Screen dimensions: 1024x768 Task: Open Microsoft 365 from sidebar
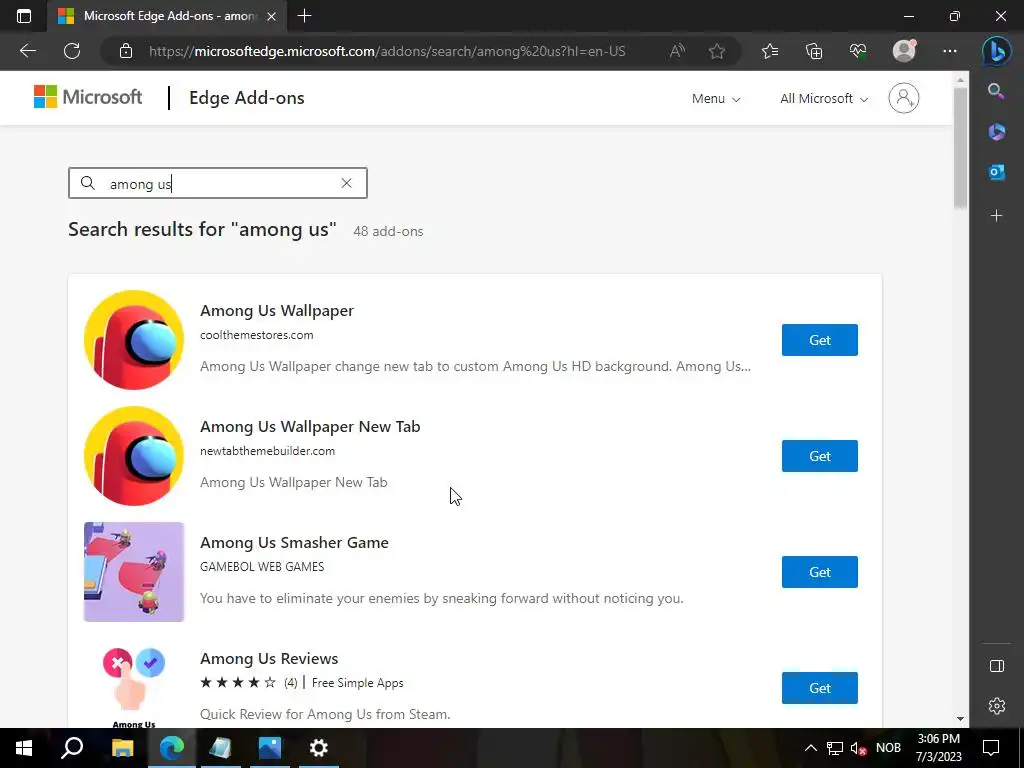[x=996, y=132]
